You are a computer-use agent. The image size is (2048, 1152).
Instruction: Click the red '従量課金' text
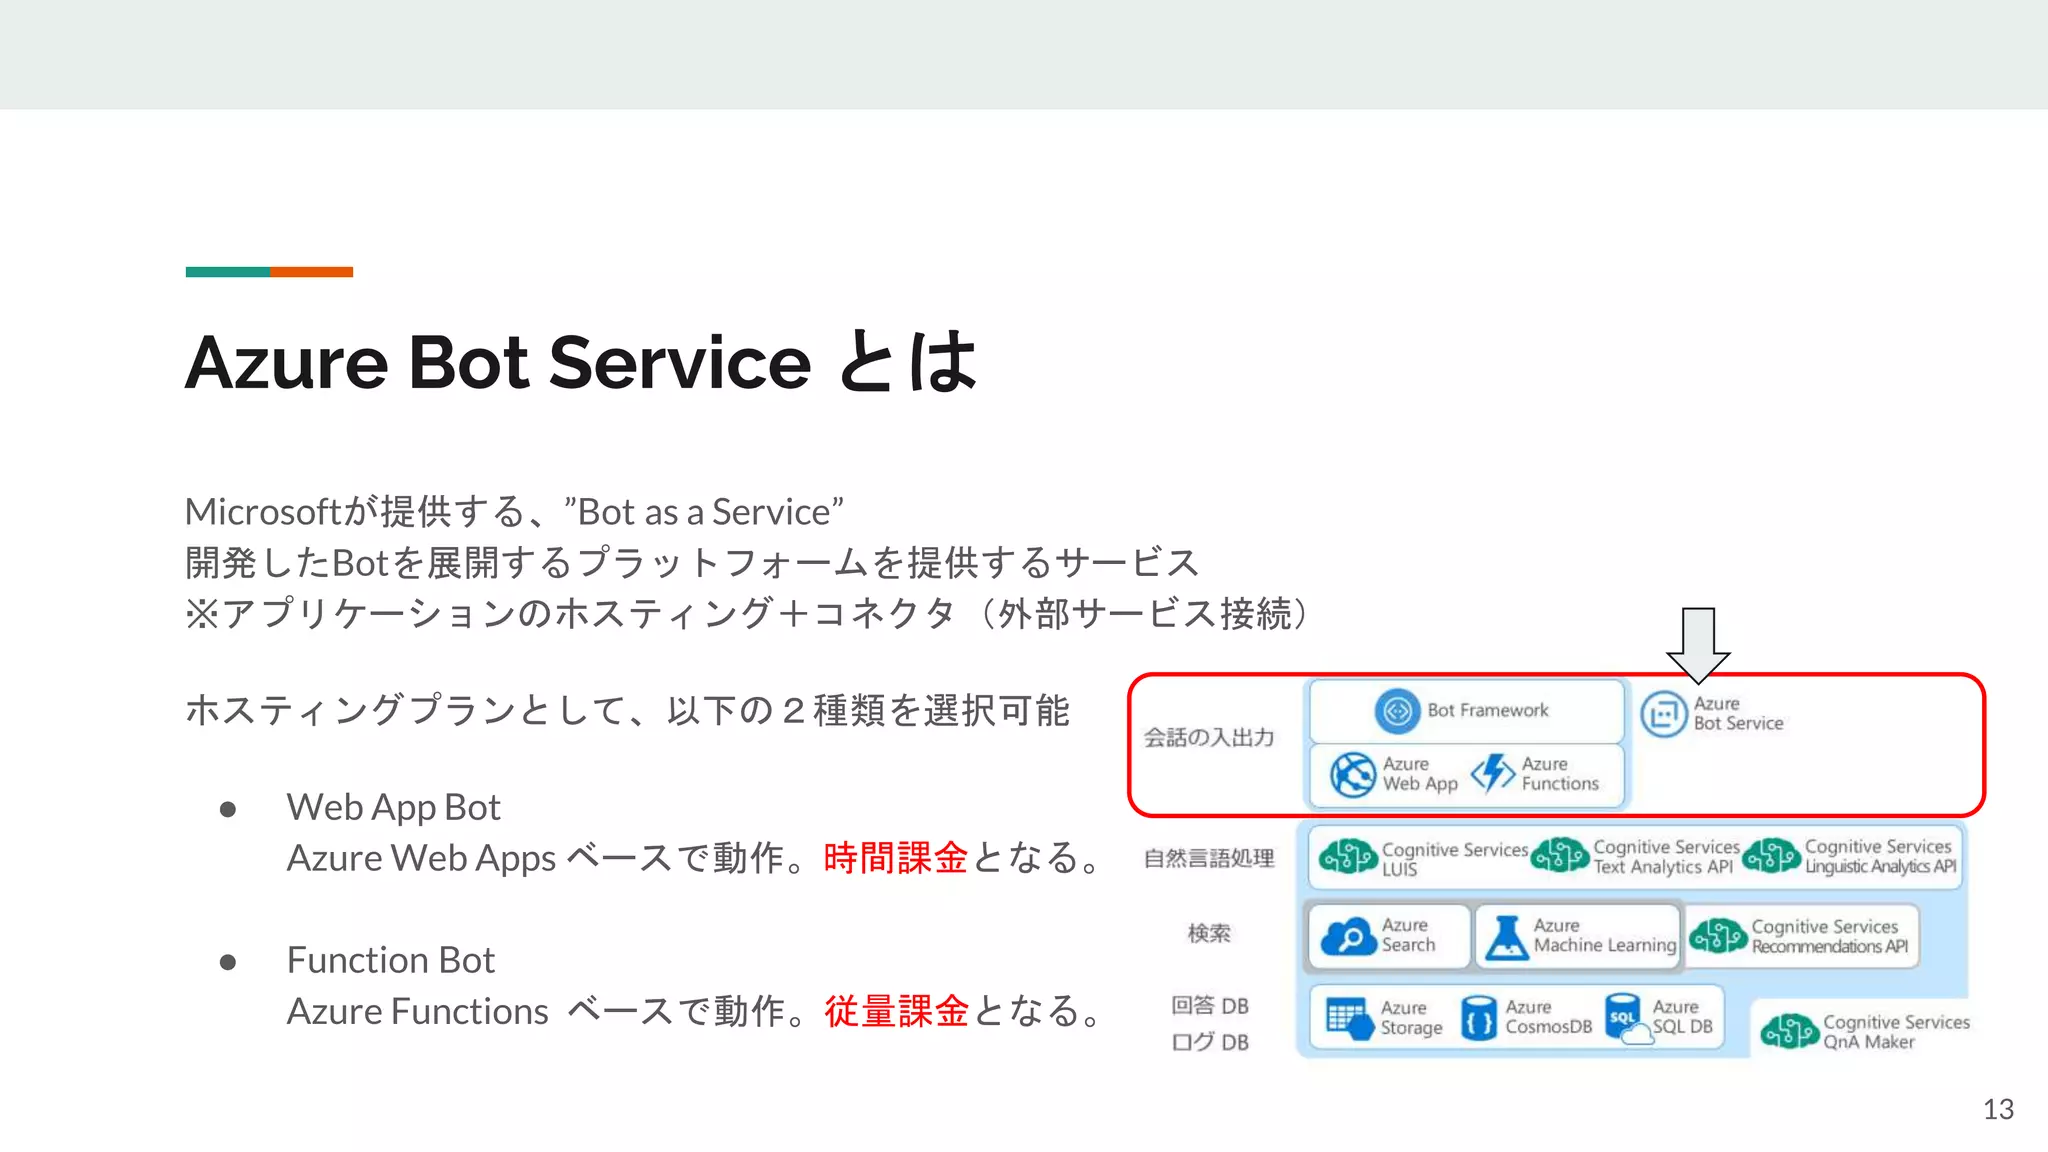coord(896,1011)
